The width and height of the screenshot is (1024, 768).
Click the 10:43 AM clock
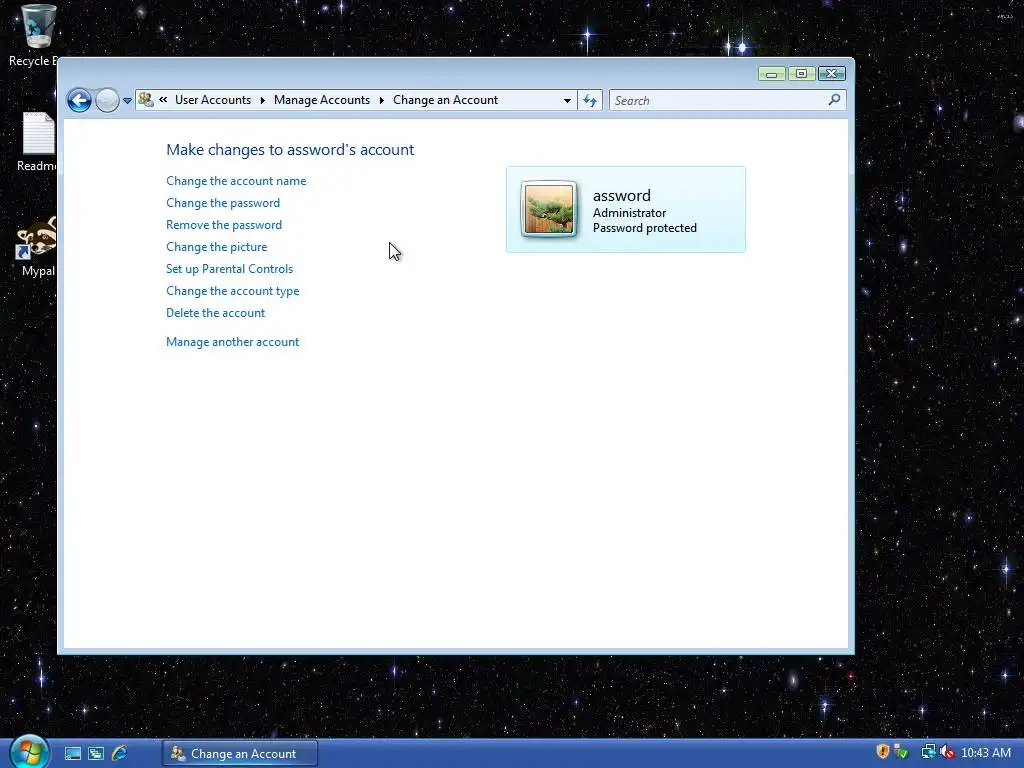pyautogui.click(x=985, y=753)
